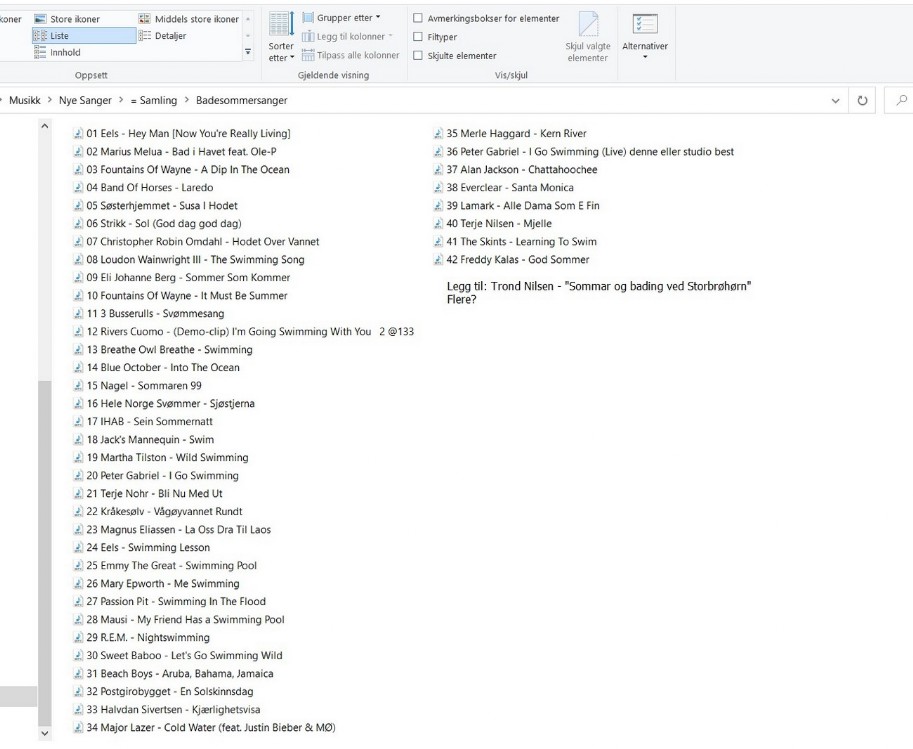Click the Skjul valgte elementer icon

tap(588, 24)
